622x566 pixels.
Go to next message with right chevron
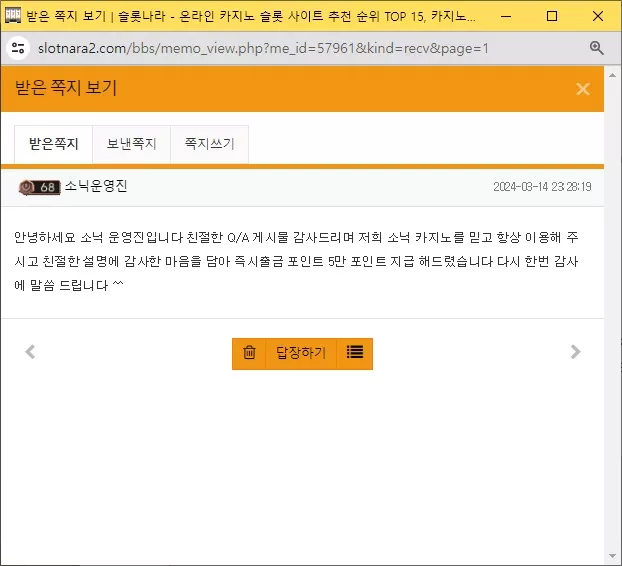[575, 352]
